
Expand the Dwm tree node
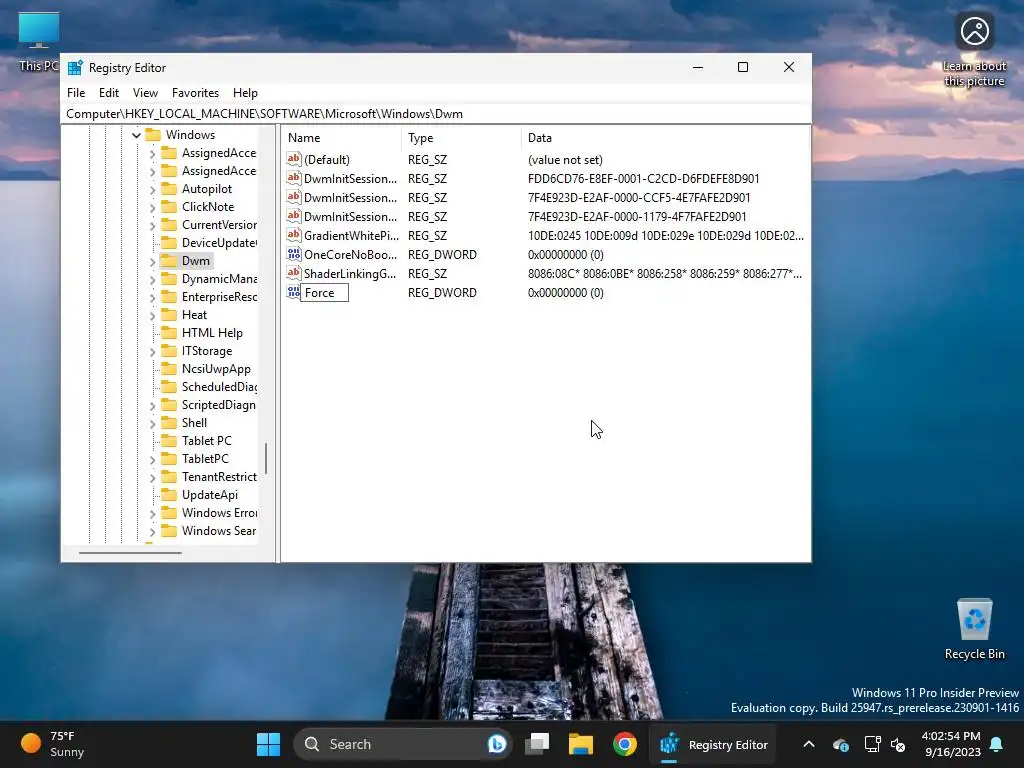pos(152,261)
